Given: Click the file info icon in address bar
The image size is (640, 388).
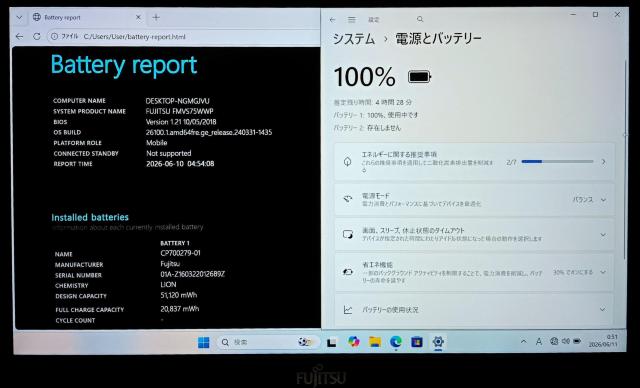Looking at the screenshot, I should (54, 36).
